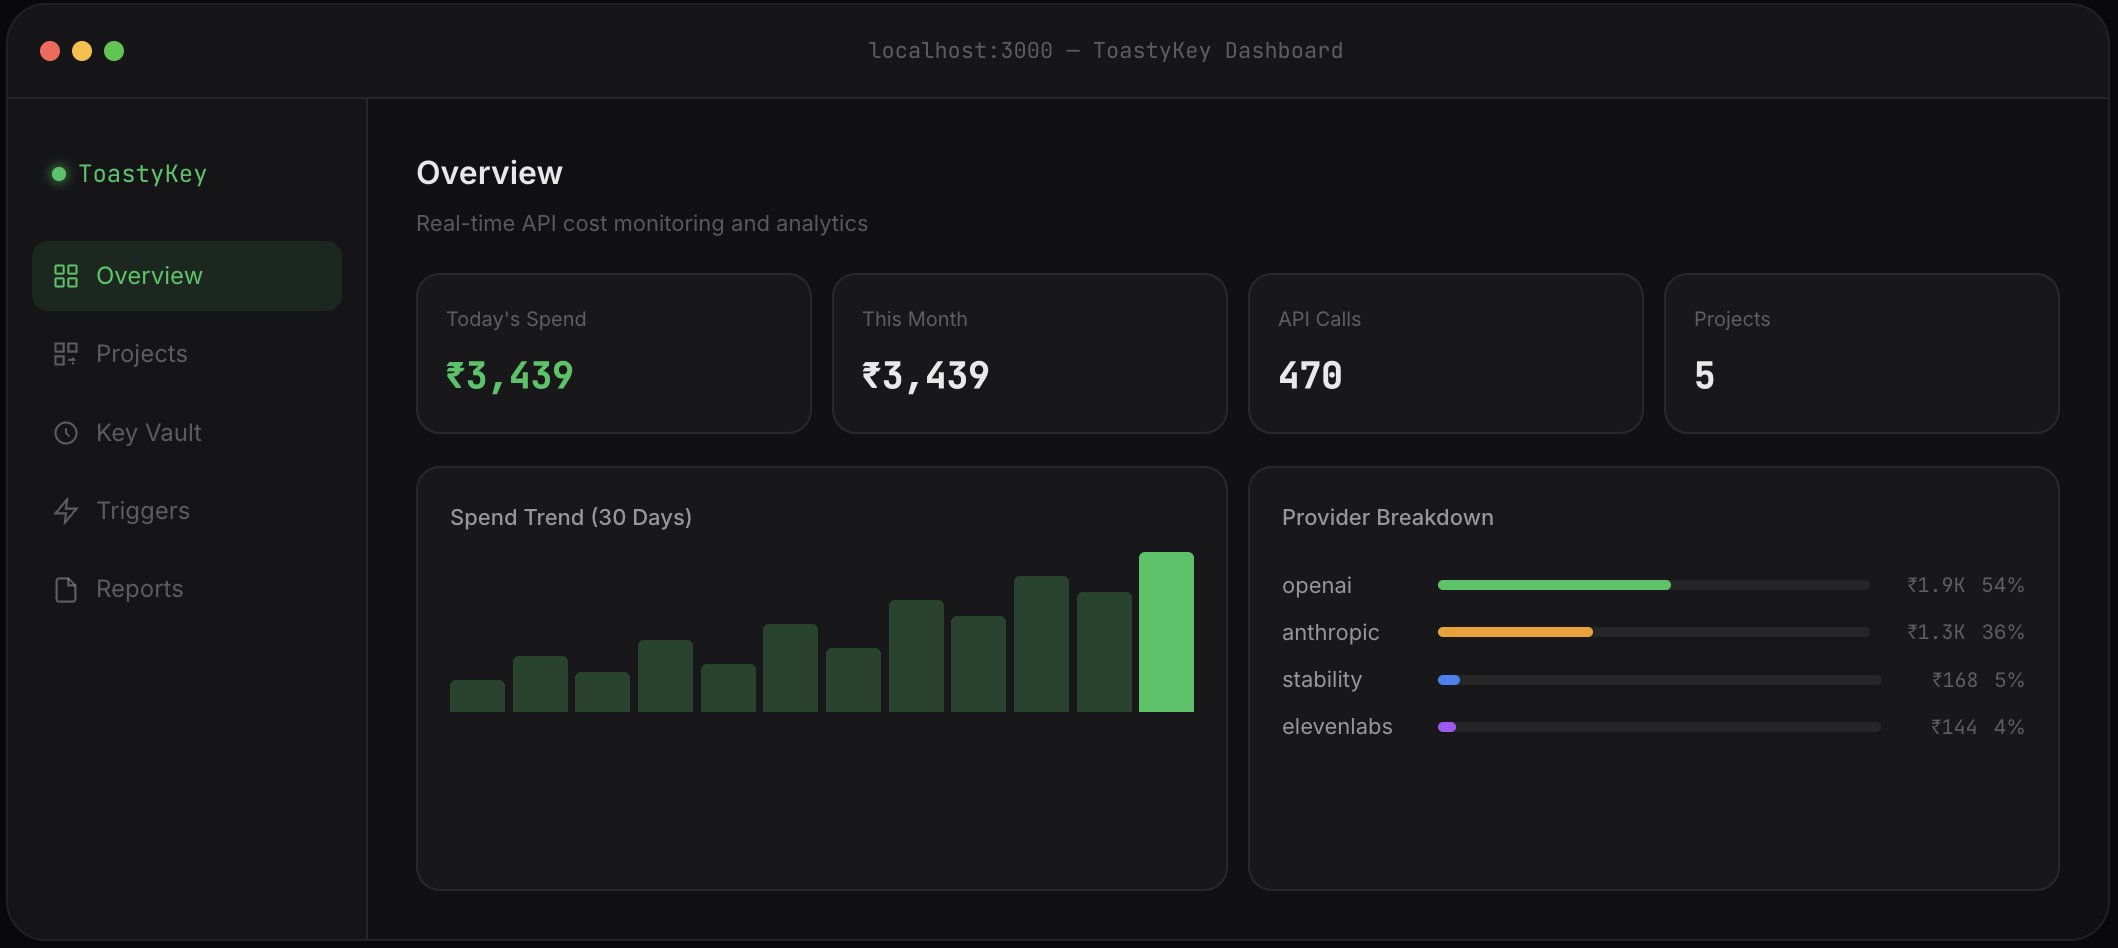The image size is (2118, 948).
Task: Open the Projects menu item
Action: tap(187, 354)
